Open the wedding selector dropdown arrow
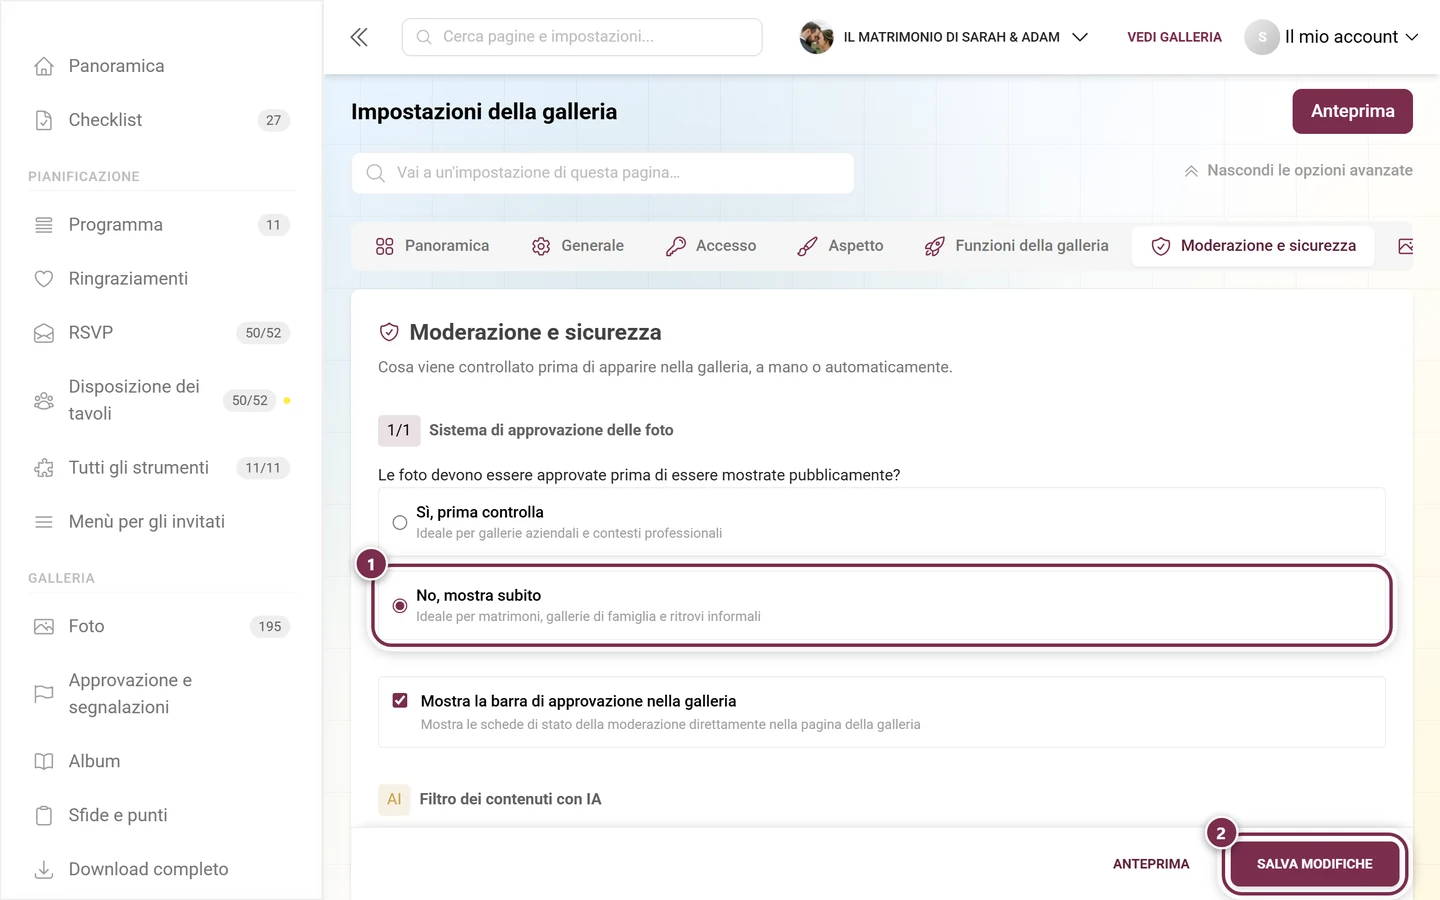The image size is (1440, 900). 1080,37
